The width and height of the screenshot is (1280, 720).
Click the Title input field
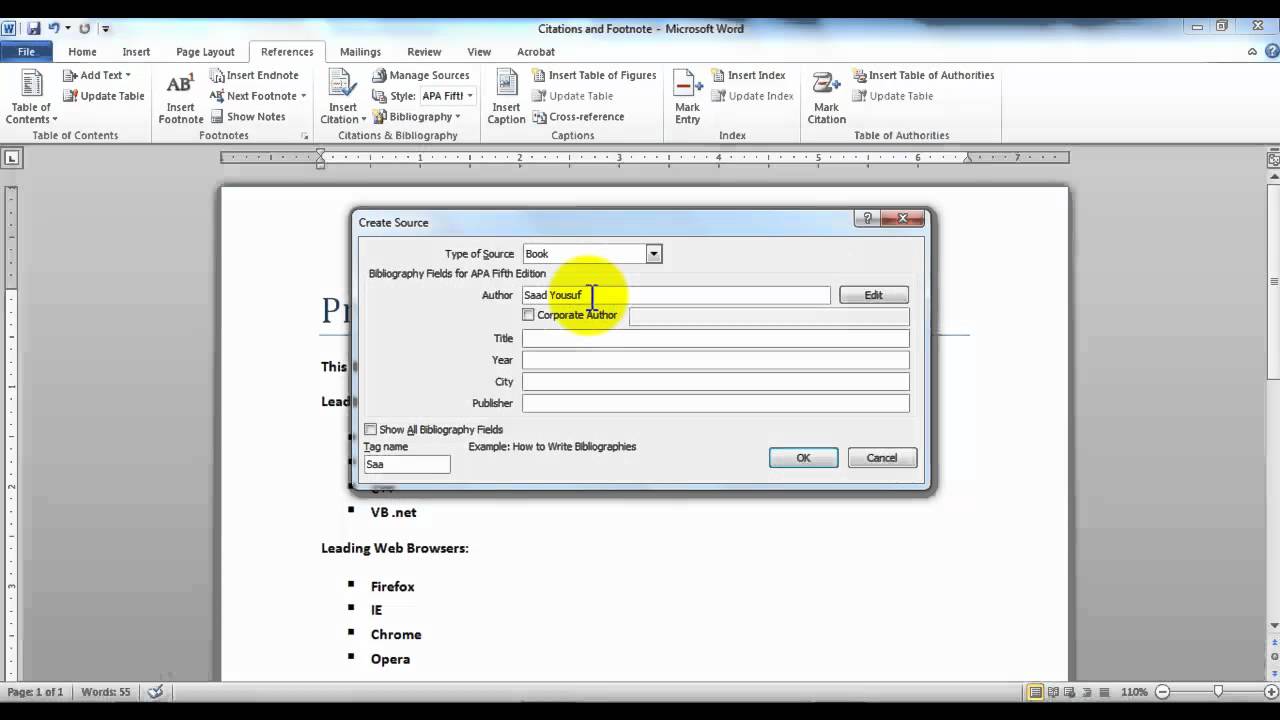tap(716, 339)
